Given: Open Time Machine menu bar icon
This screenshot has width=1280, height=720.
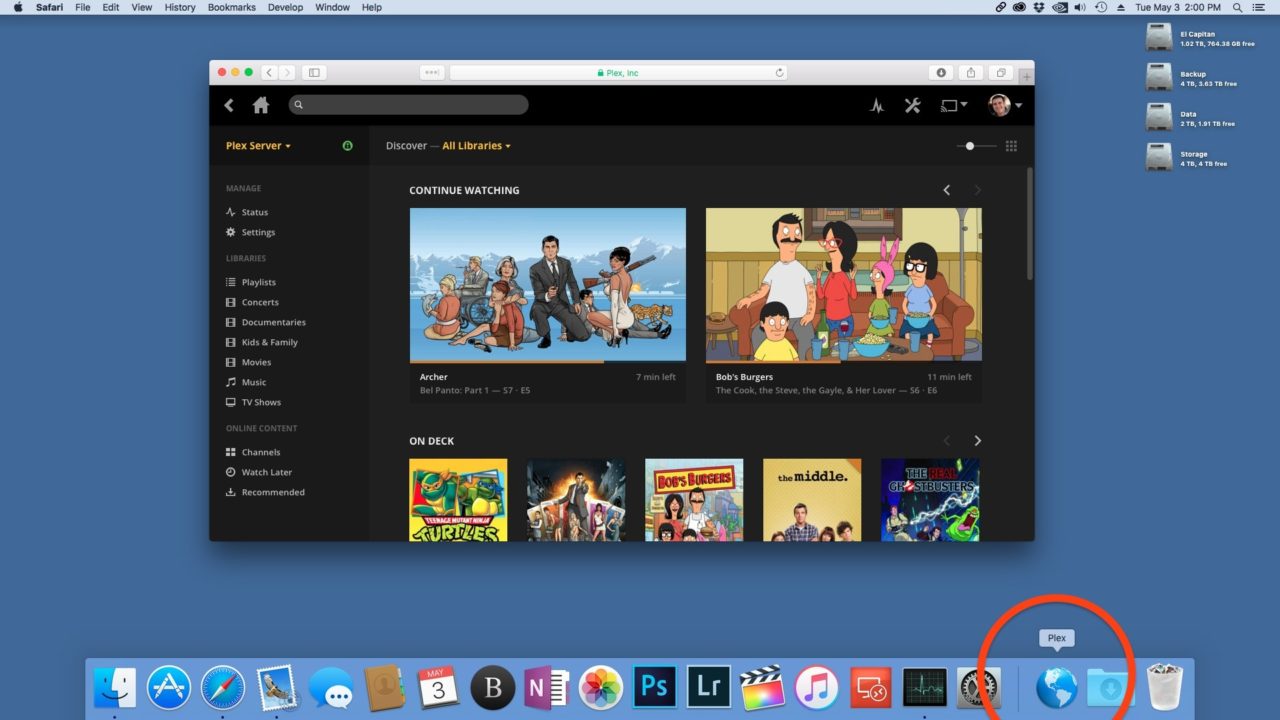Looking at the screenshot, I should pyautogui.click(x=1101, y=7).
